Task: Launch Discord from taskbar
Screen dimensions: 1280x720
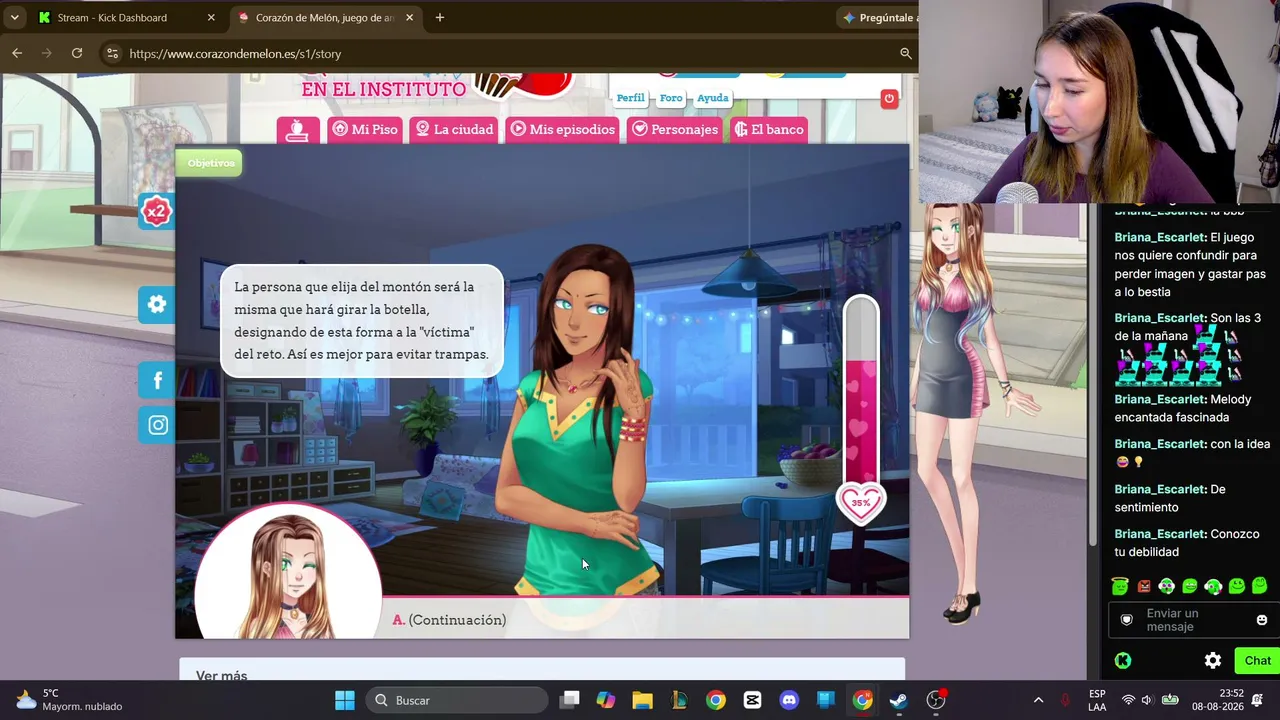Action: click(x=789, y=700)
